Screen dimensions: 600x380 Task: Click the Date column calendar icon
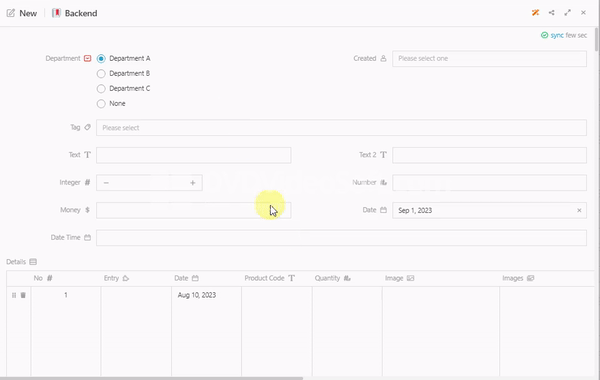(x=195, y=278)
